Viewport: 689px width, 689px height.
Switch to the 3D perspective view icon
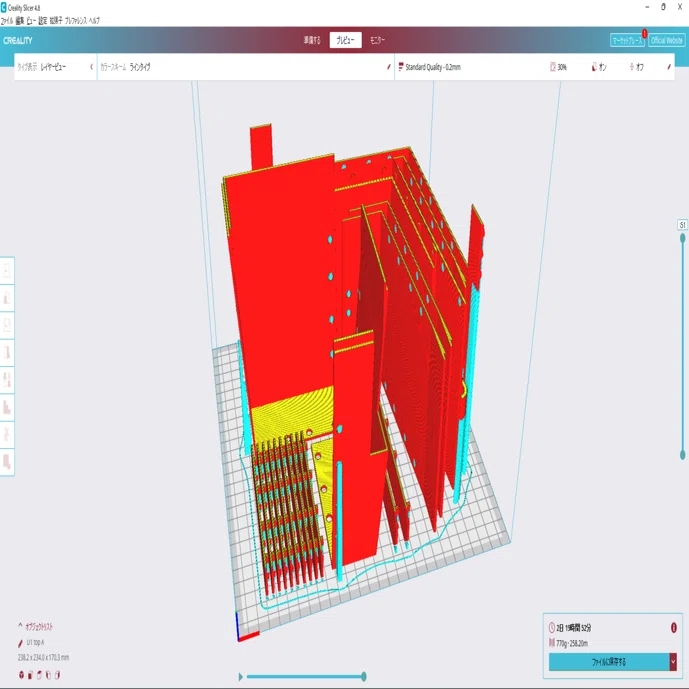click(22, 674)
